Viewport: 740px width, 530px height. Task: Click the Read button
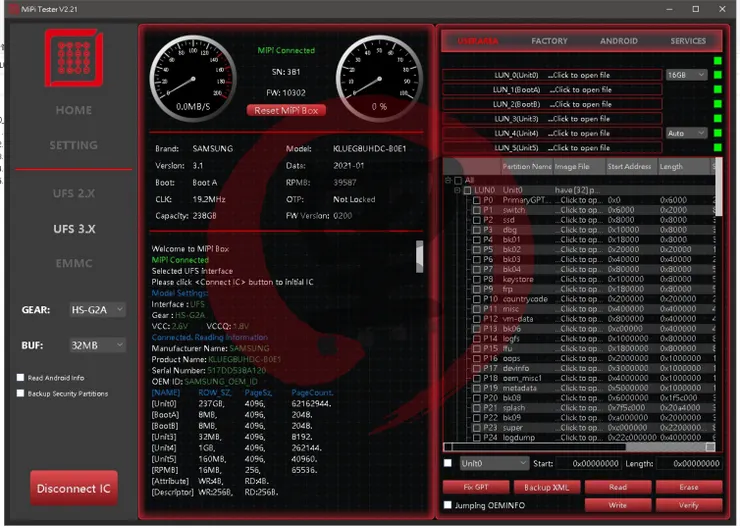click(618, 487)
